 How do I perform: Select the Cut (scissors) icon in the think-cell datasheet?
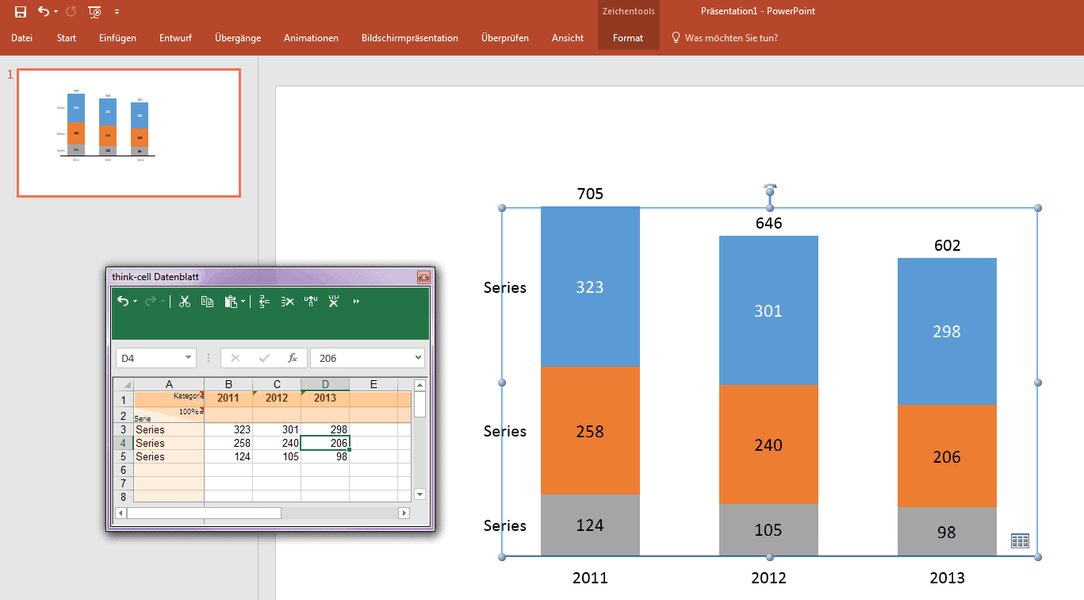click(184, 302)
